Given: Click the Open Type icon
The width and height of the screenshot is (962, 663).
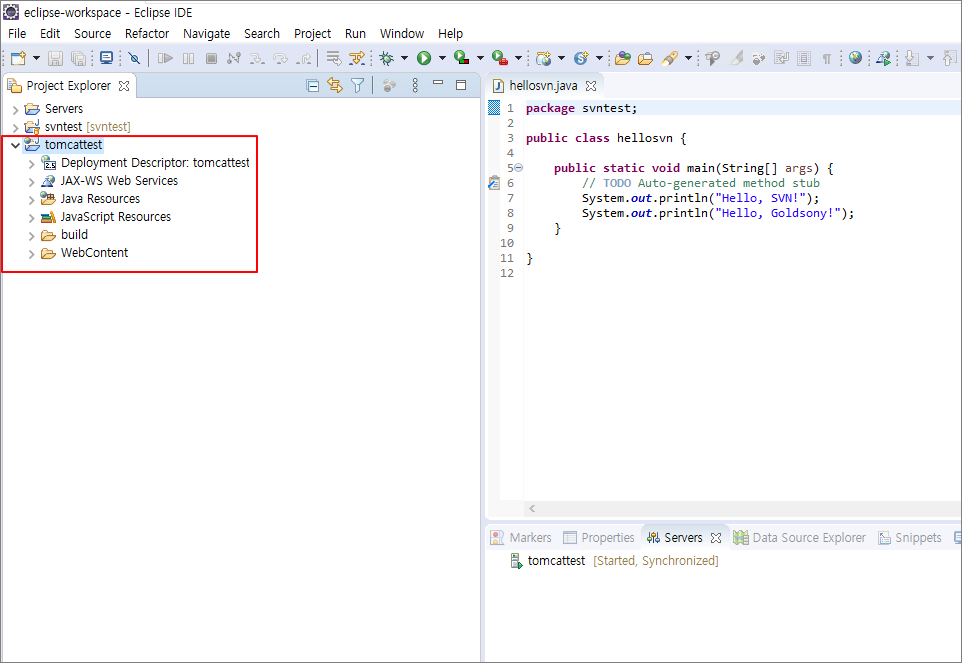Looking at the screenshot, I should [x=623, y=58].
